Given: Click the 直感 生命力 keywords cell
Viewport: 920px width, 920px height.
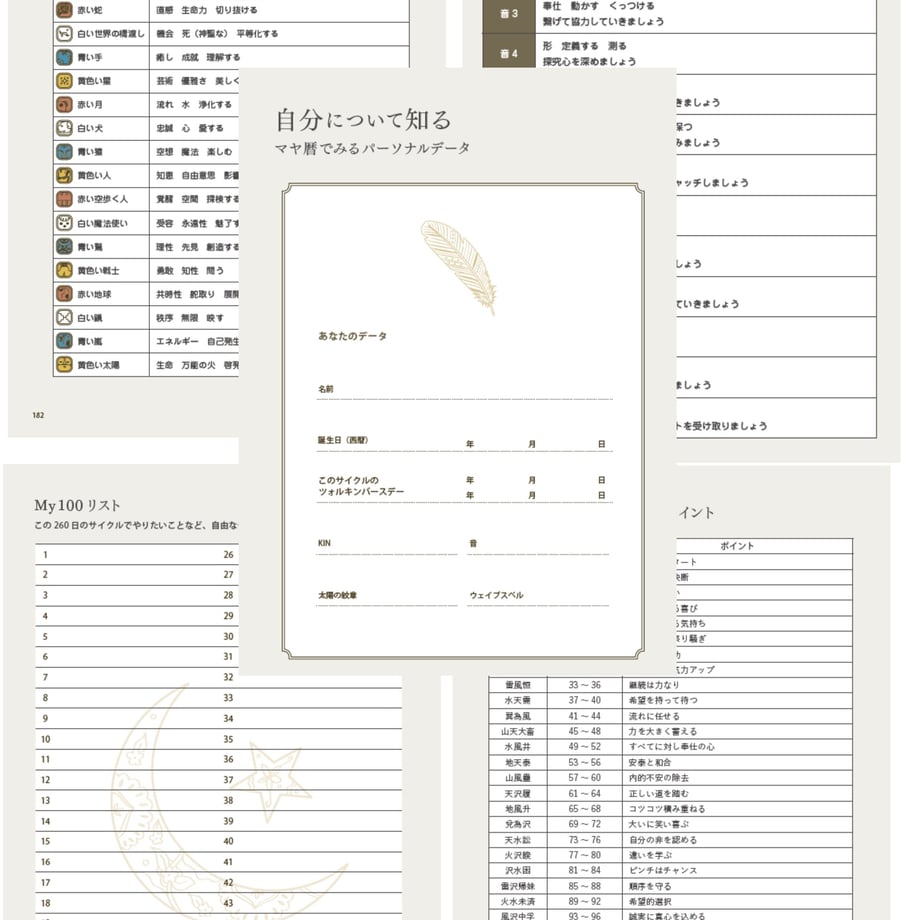Looking at the screenshot, I should tap(279, 10).
